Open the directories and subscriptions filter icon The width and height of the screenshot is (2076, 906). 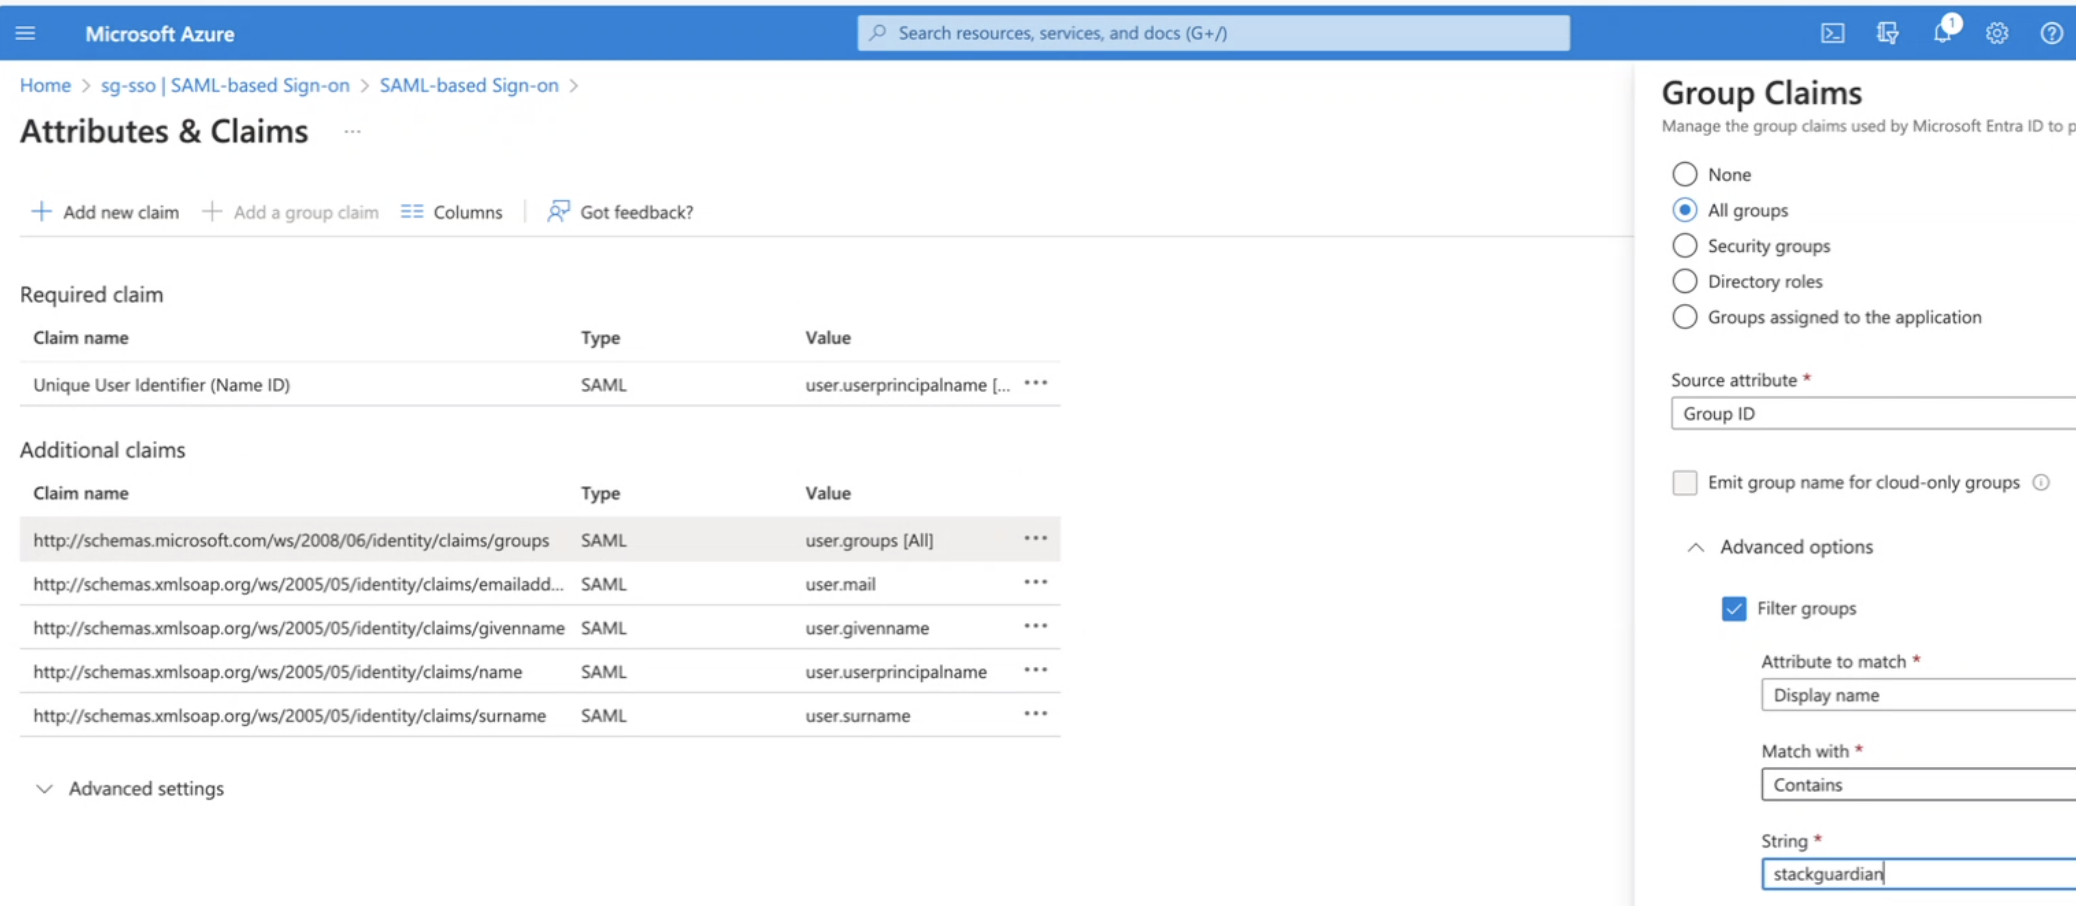tap(1887, 33)
